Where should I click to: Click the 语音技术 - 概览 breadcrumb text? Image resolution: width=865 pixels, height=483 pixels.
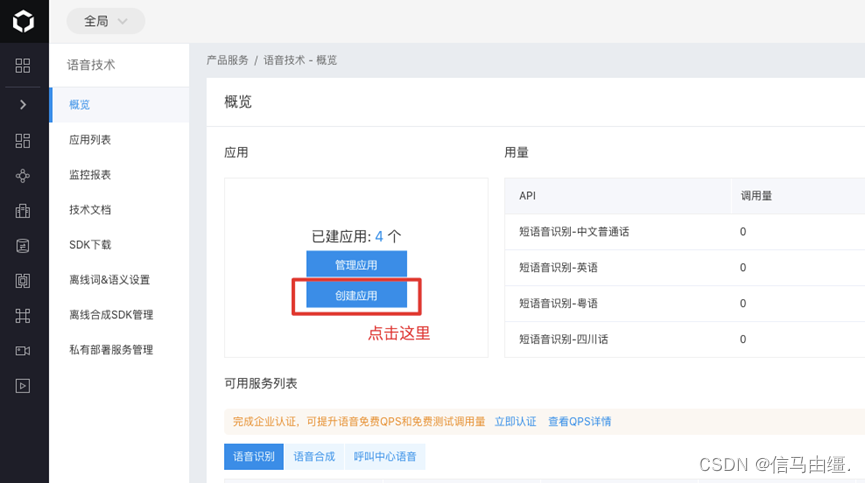click(300, 60)
